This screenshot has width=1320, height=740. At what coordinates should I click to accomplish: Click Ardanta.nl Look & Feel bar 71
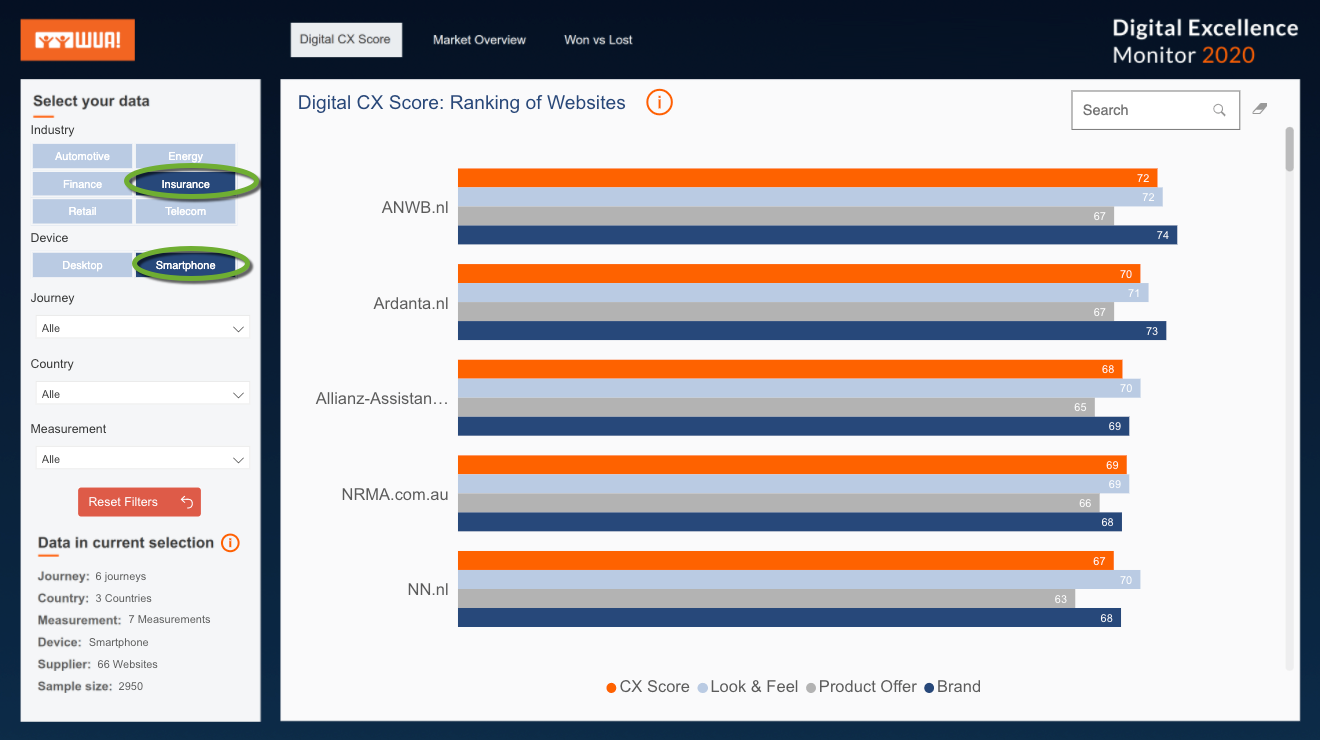pyautogui.click(x=803, y=293)
